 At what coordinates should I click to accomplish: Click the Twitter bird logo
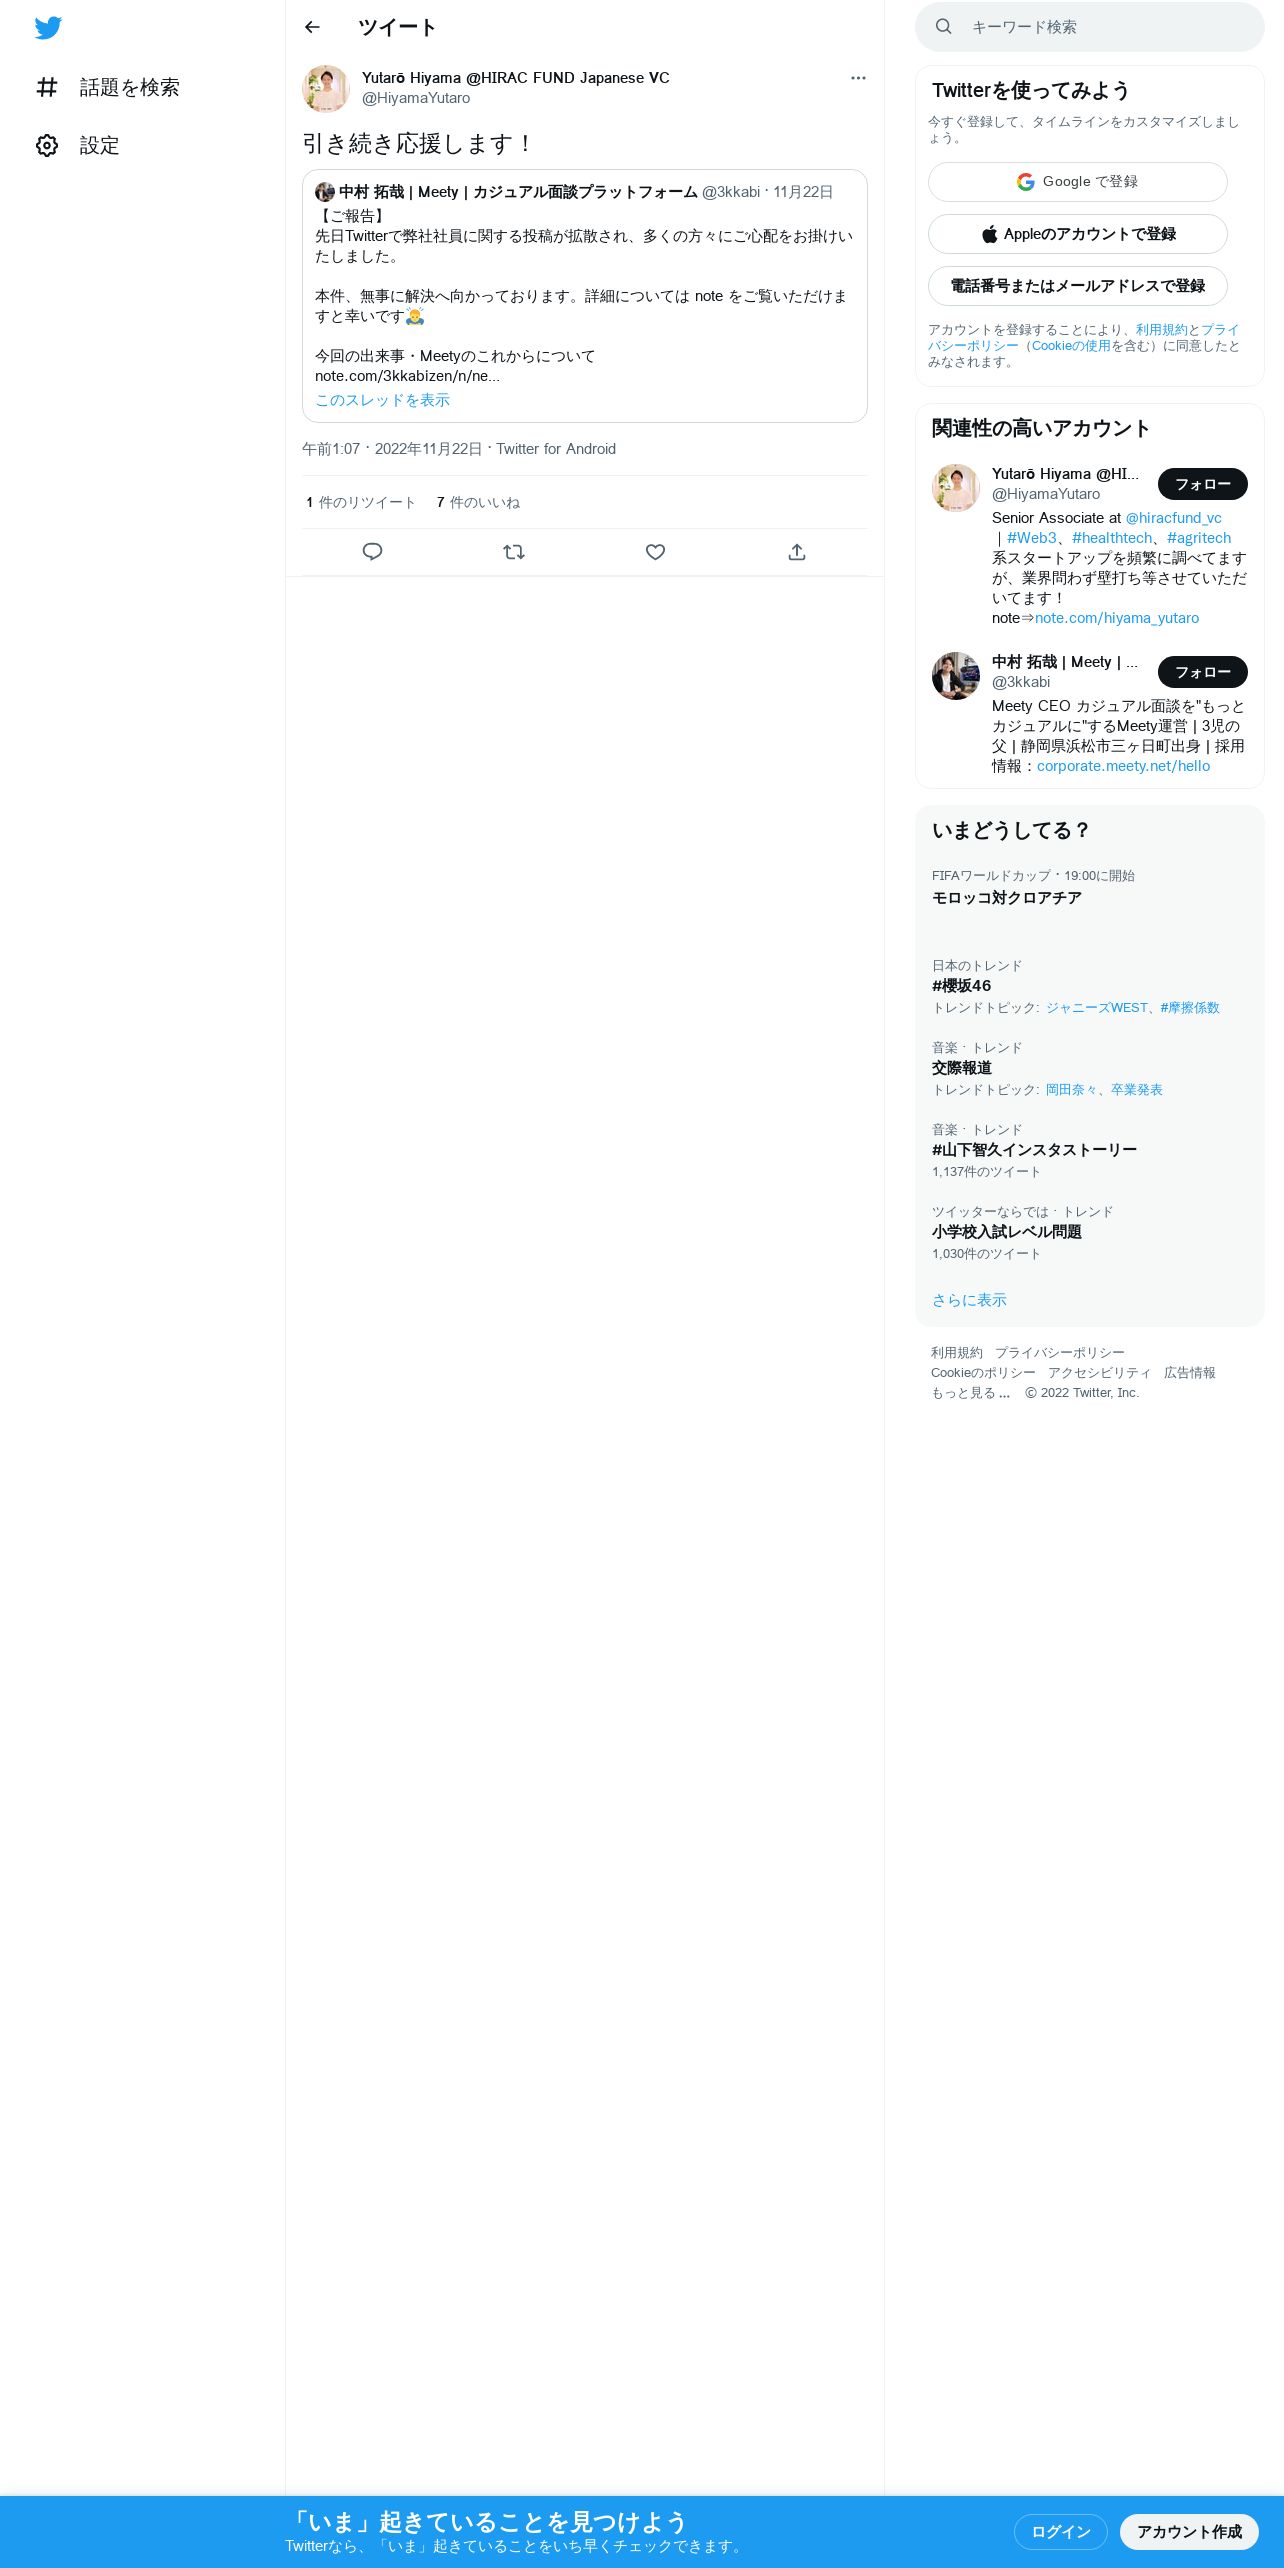point(48,28)
